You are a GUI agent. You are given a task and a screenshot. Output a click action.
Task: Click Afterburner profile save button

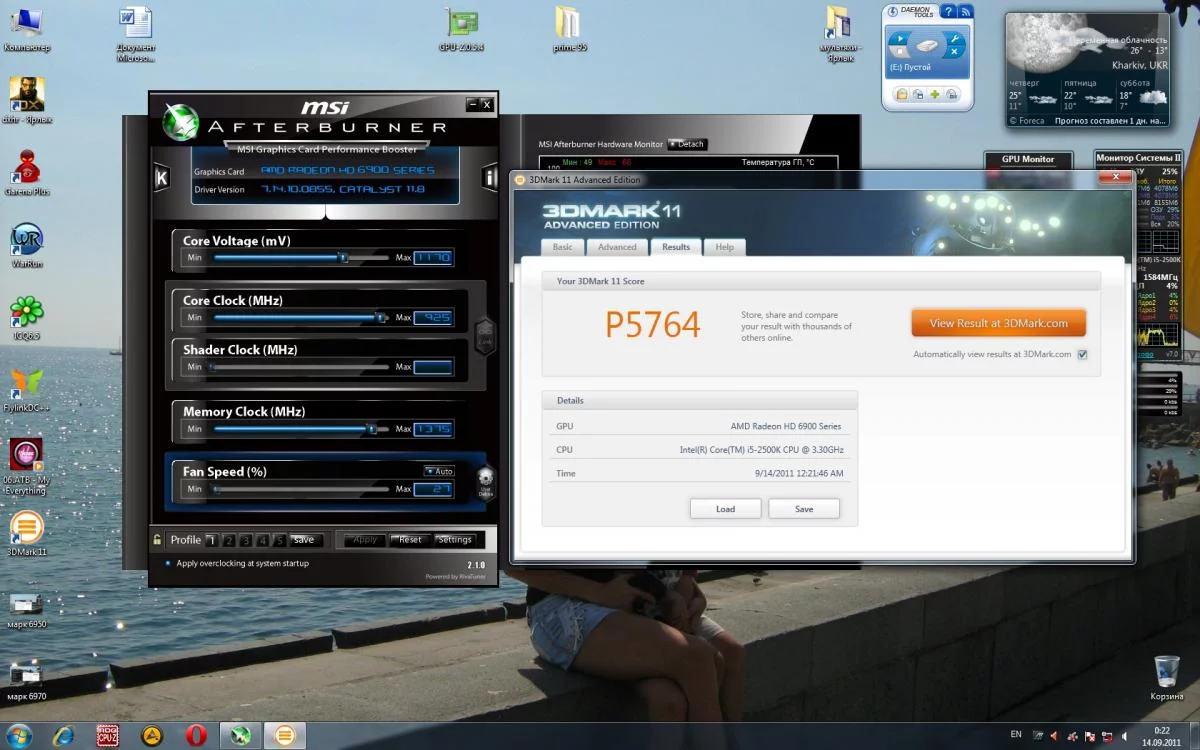click(304, 540)
